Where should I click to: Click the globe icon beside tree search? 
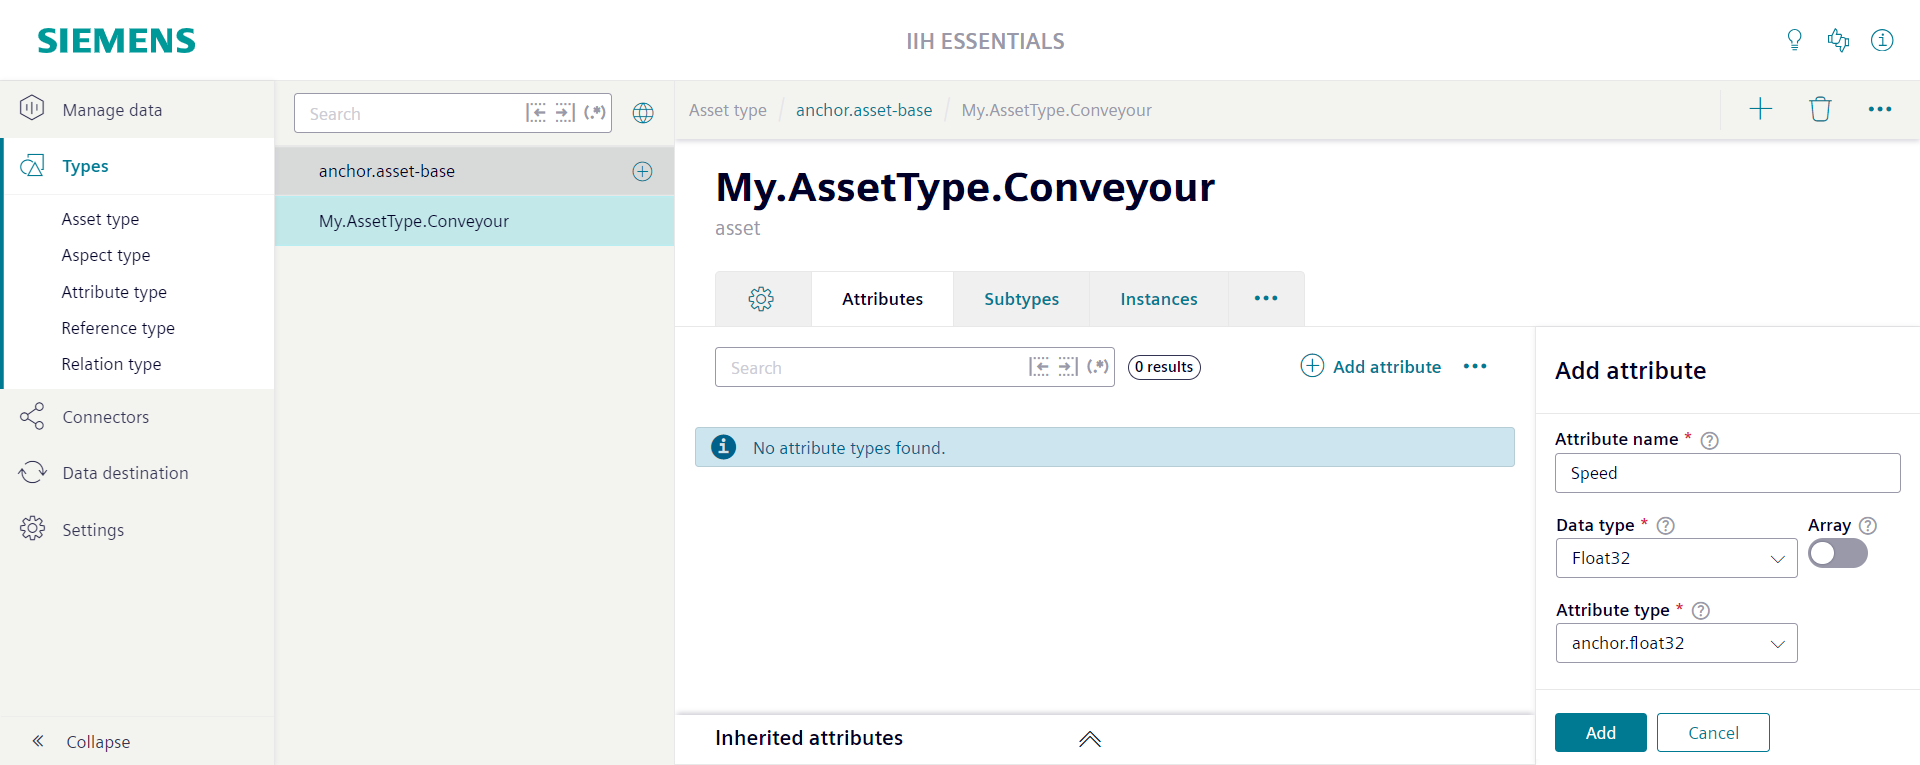(643, 113)
